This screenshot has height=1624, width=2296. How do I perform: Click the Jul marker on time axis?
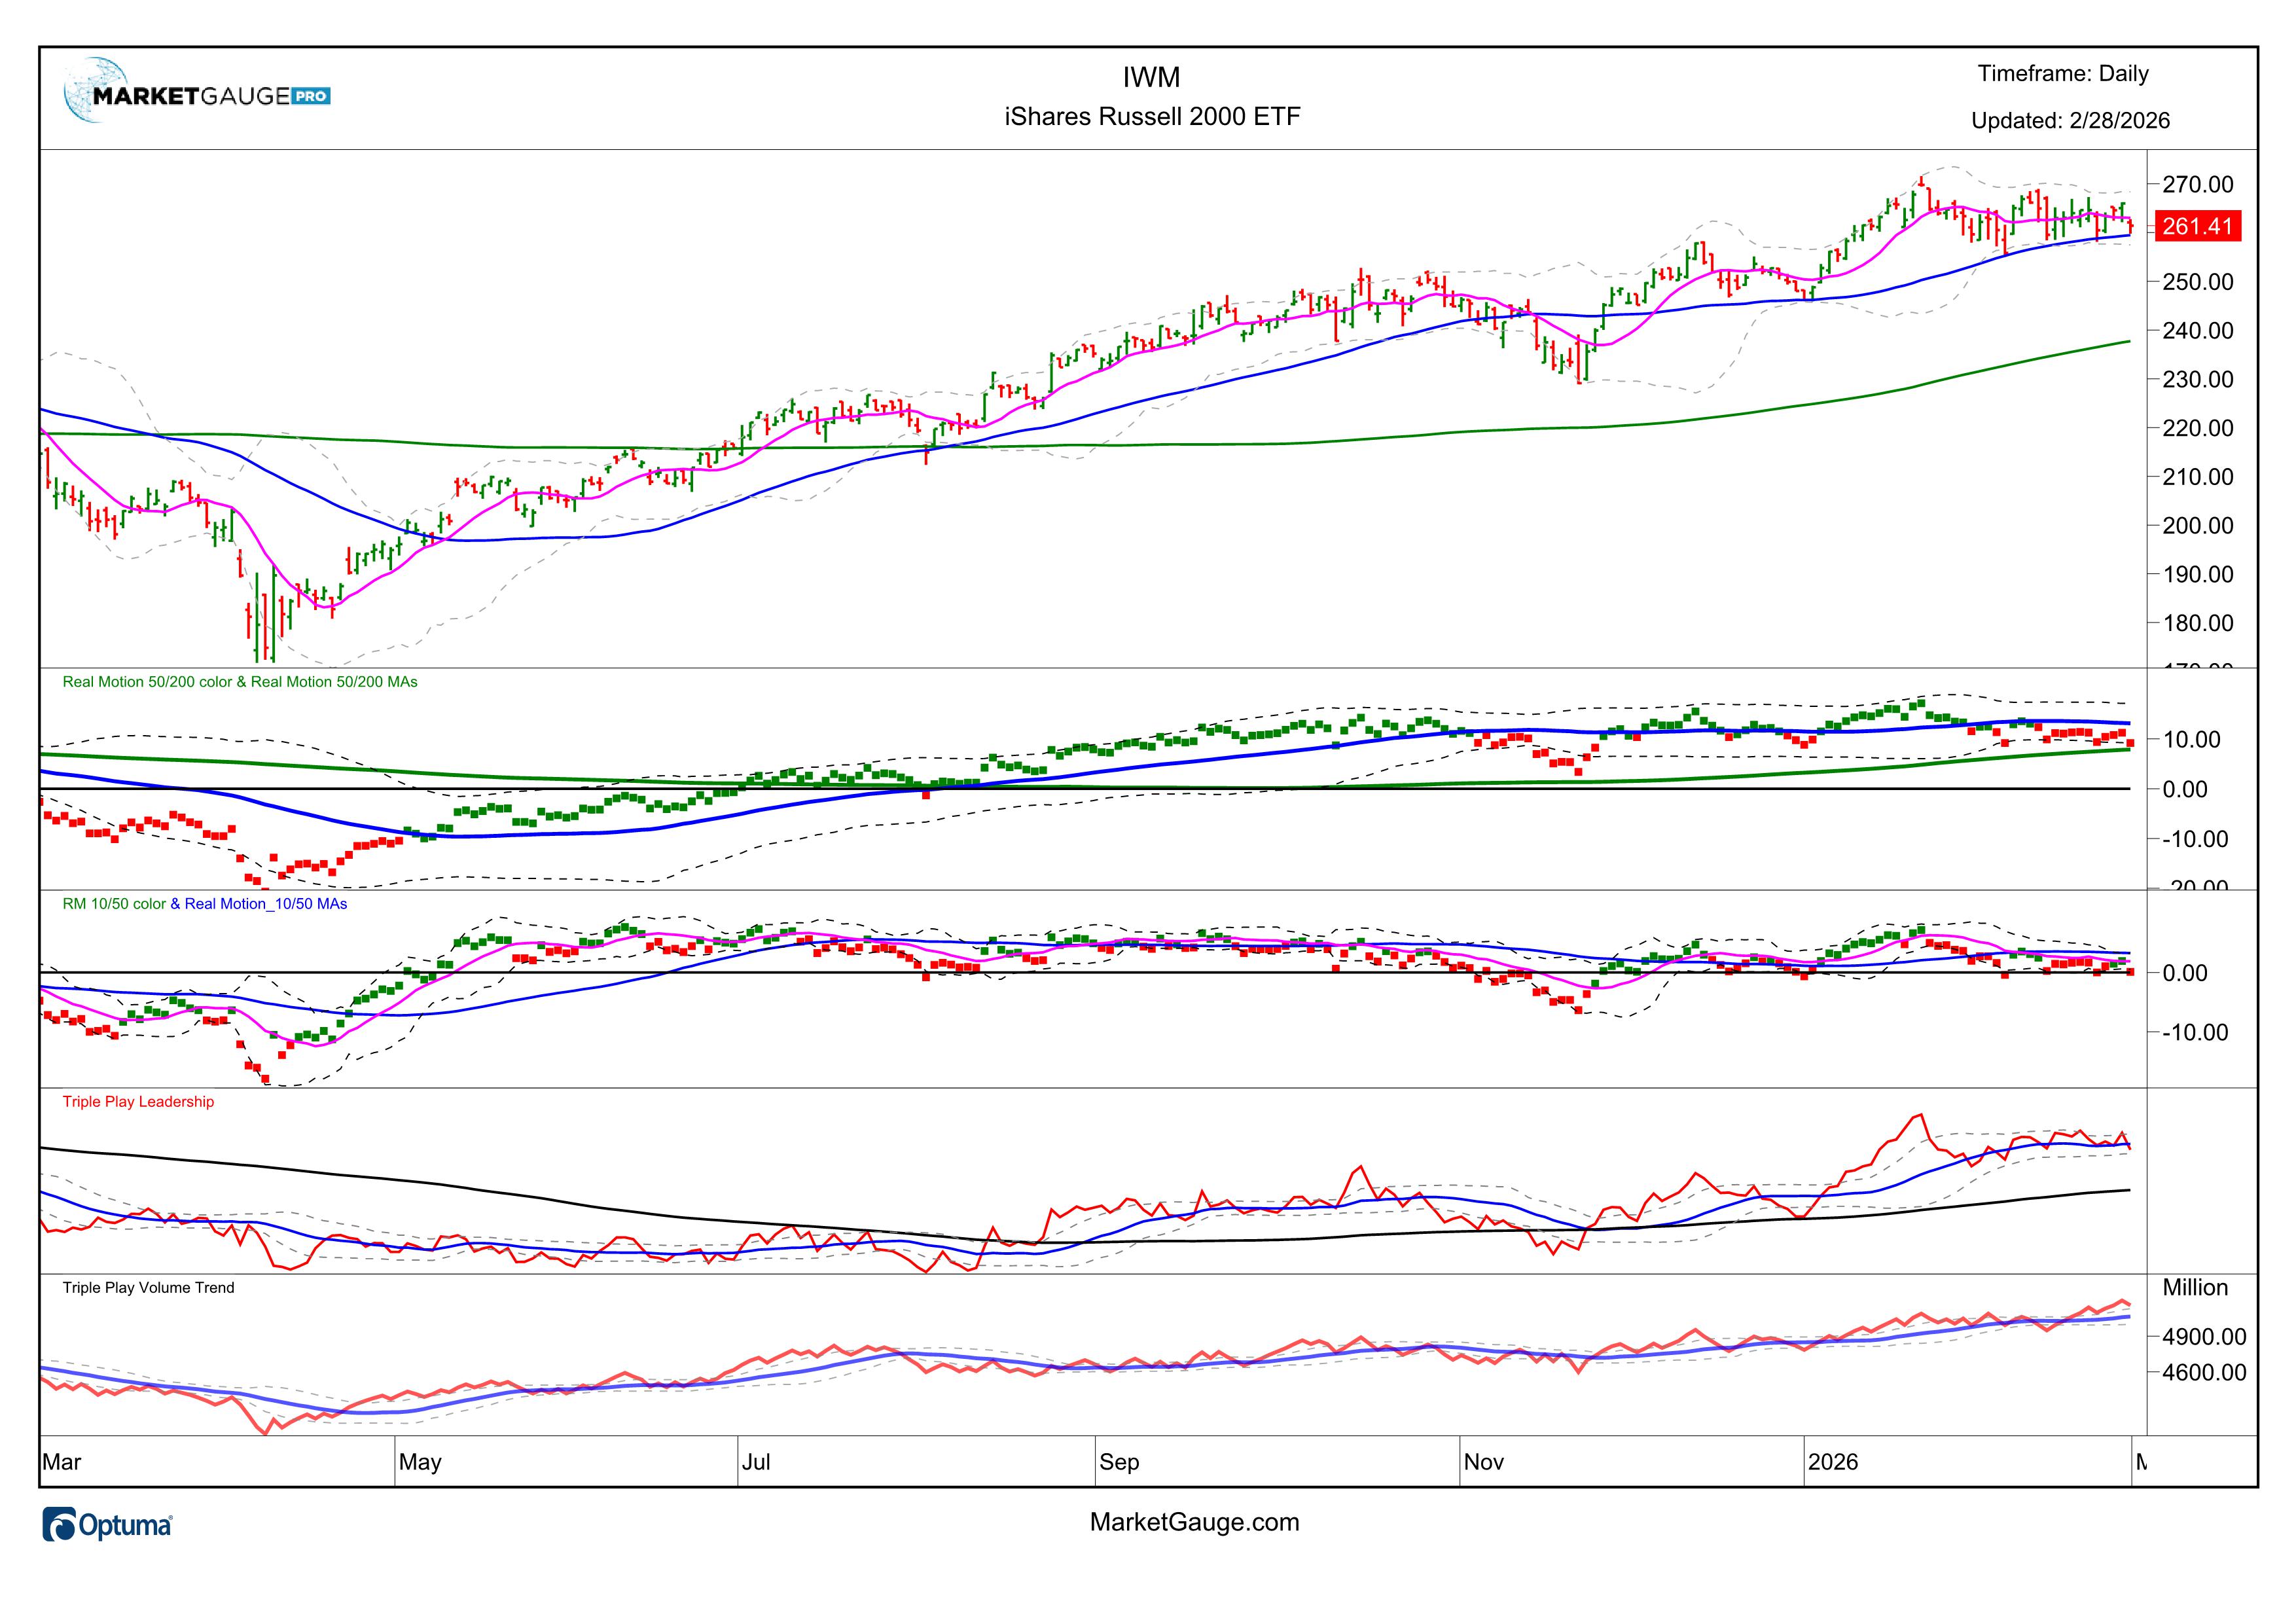[756, 1462]
